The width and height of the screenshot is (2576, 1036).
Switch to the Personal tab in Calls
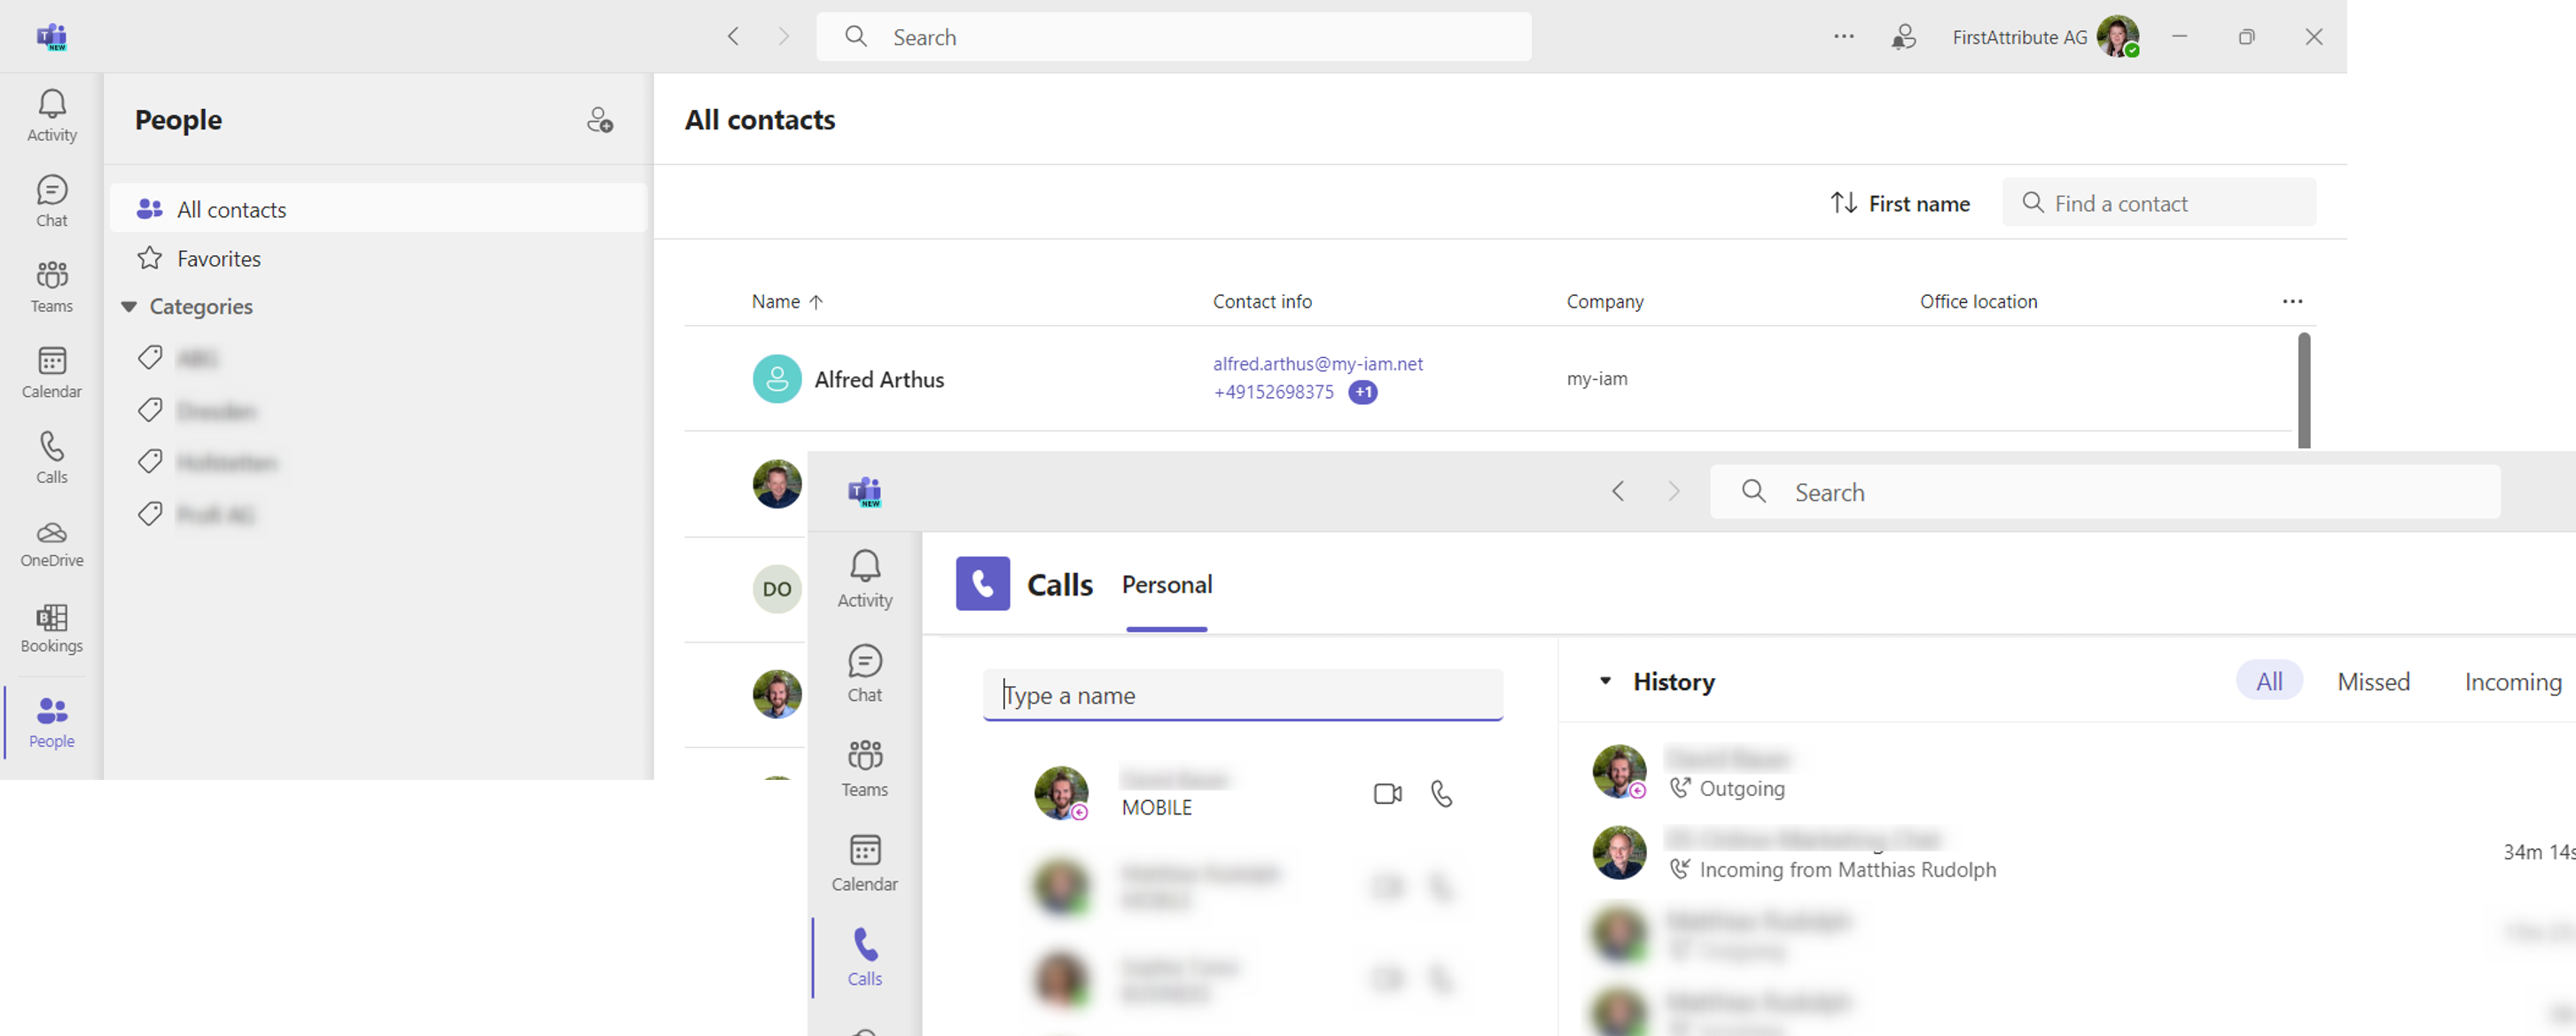coord(1167,585)
